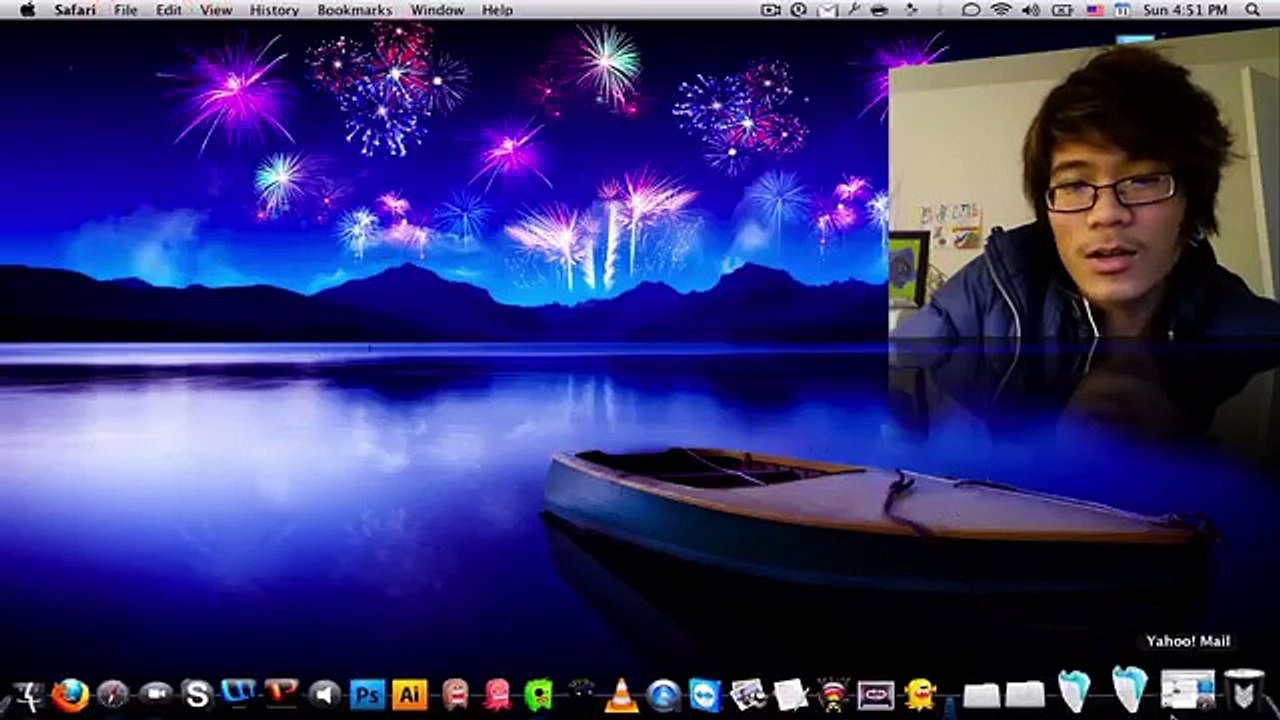Open the purple cassette tape app icon

click(876, 695)
